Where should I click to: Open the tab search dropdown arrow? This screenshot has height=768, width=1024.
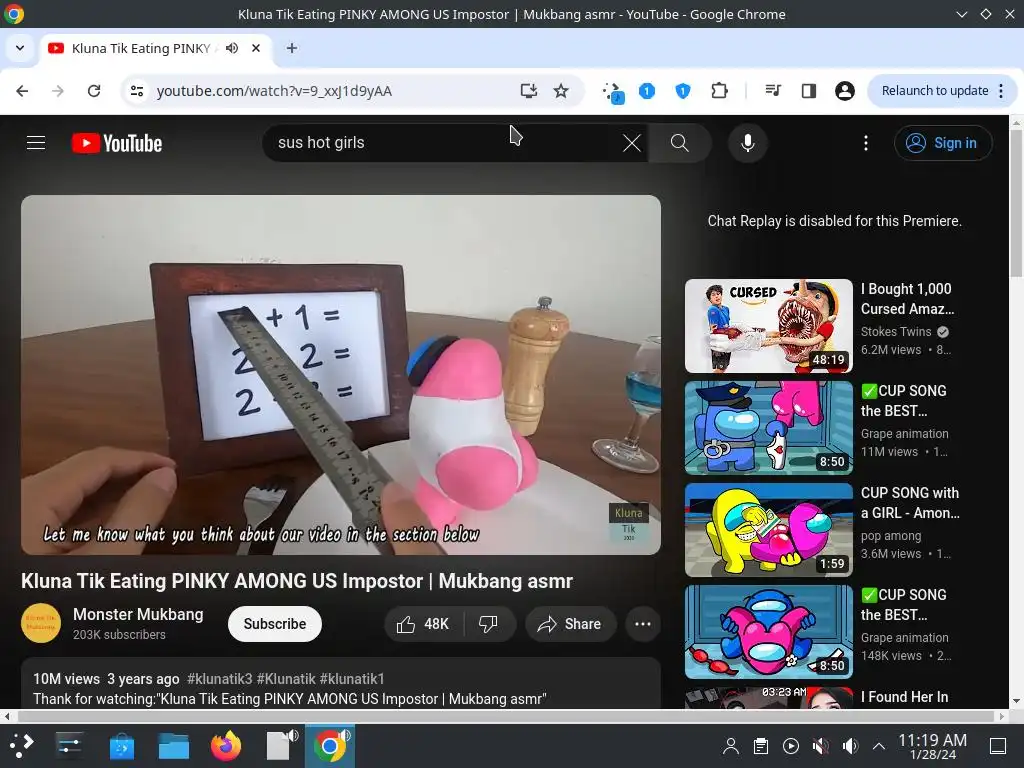(20, 48)
